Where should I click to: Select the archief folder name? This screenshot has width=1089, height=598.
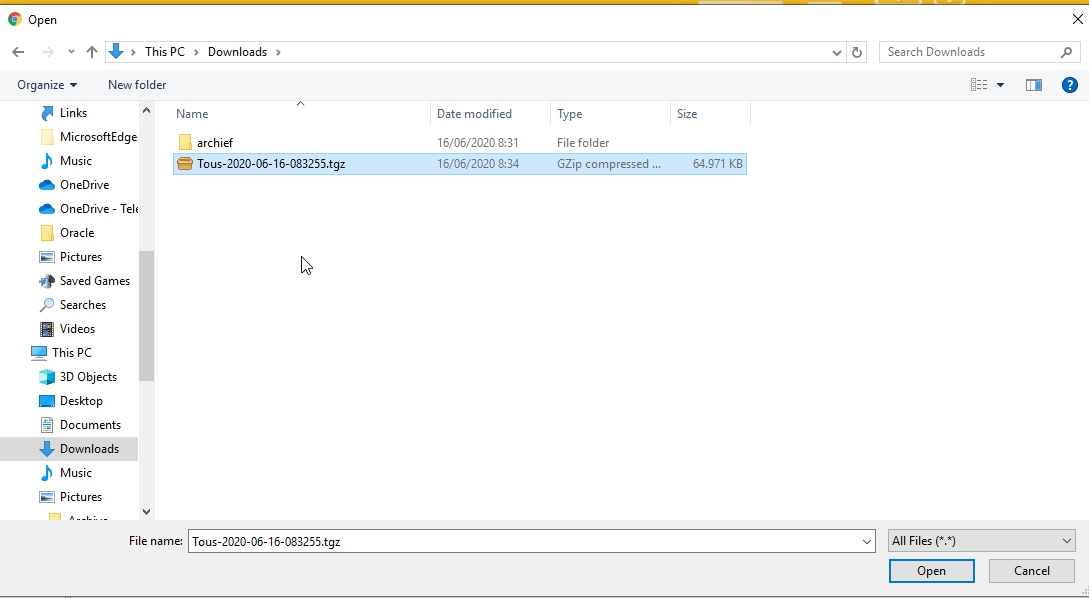tap(215, 142)
